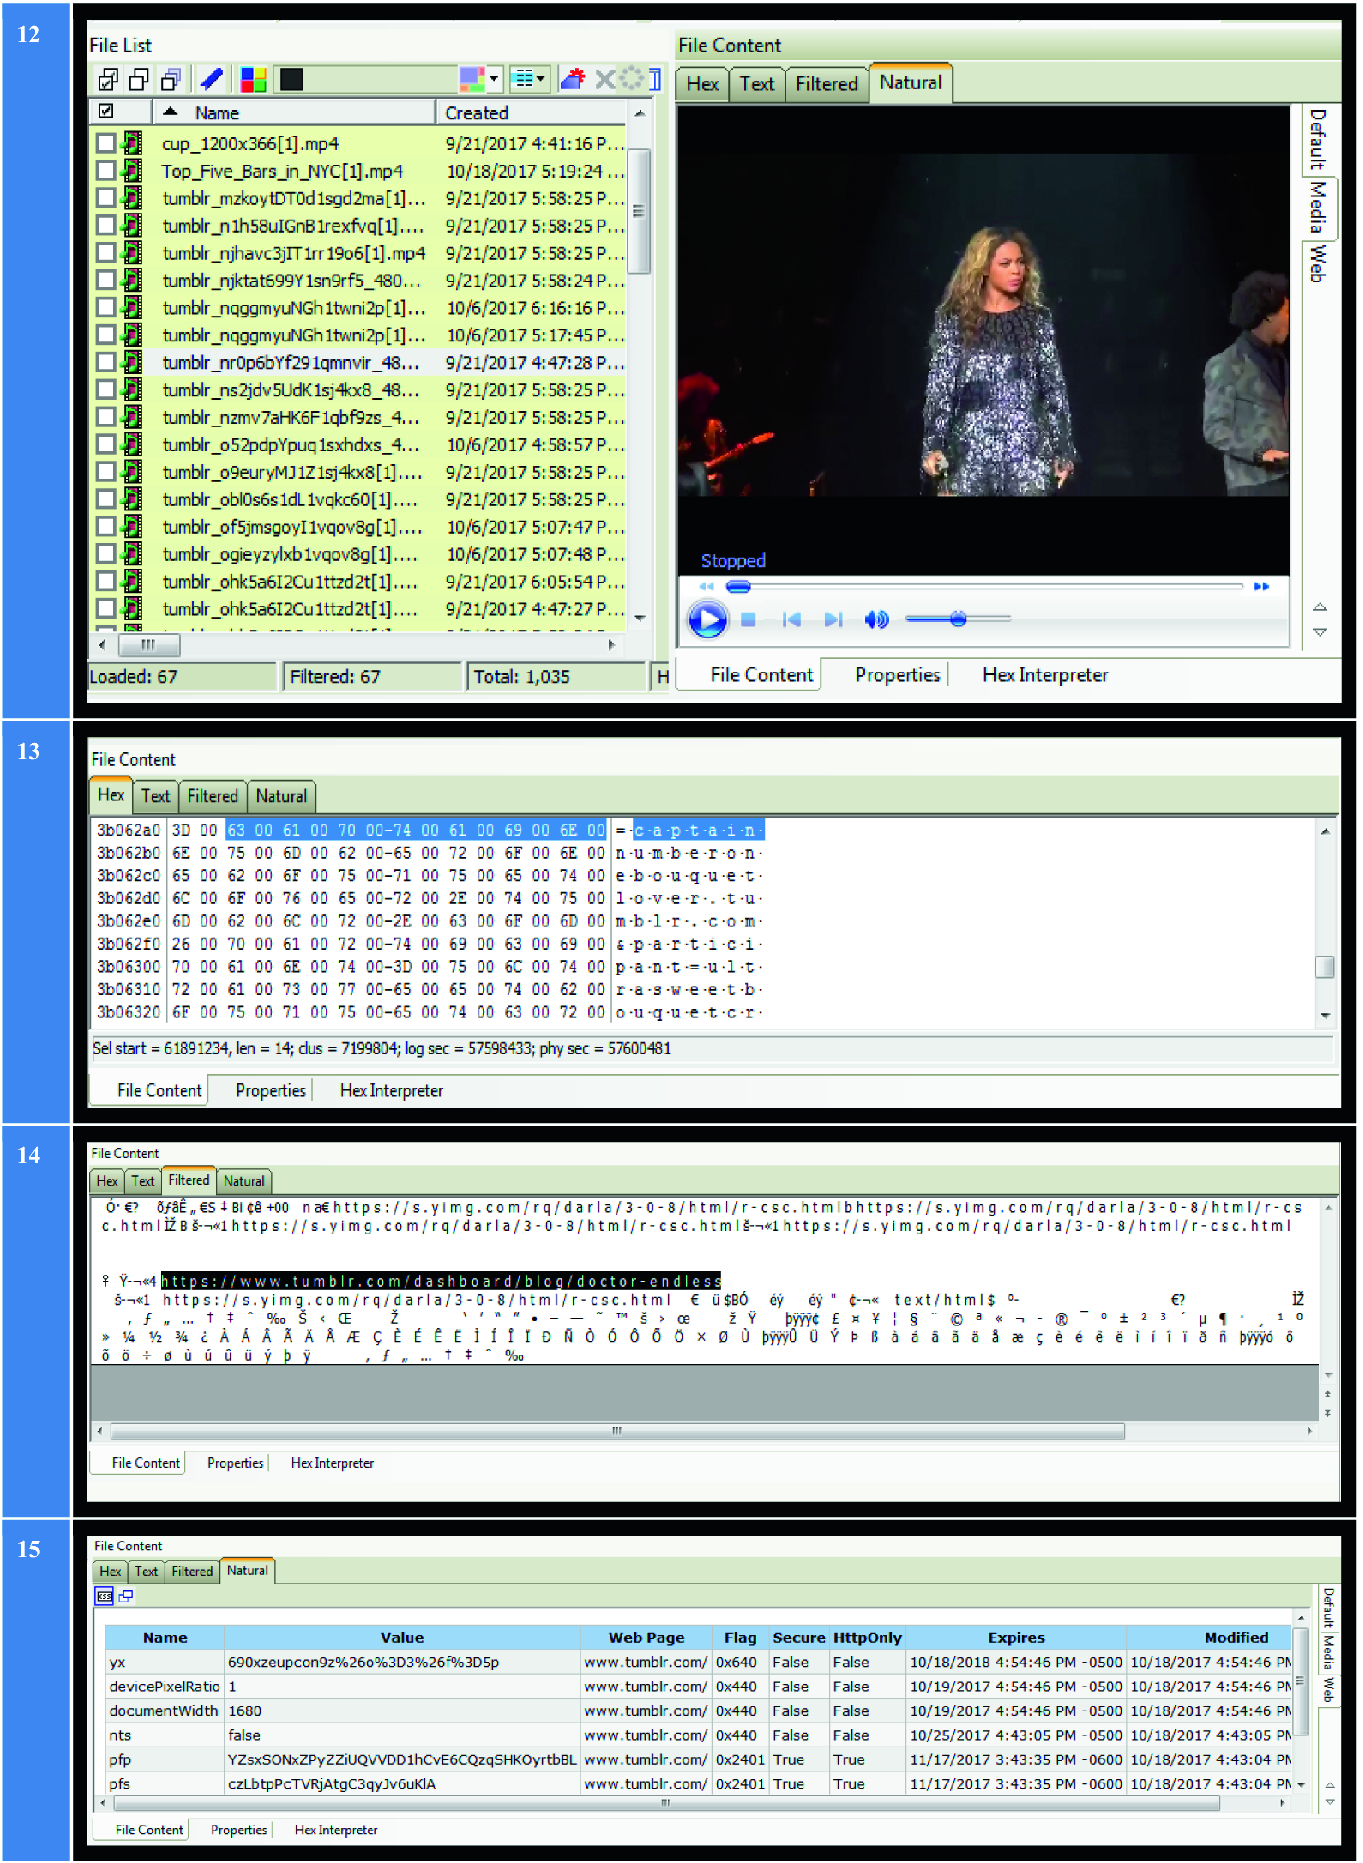Switch to Filtered tab above the video player

tap(826, 84)
